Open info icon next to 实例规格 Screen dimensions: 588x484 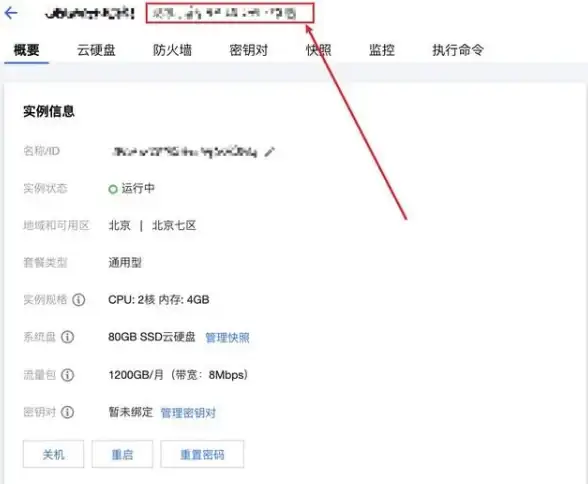(x=79, y=300)
